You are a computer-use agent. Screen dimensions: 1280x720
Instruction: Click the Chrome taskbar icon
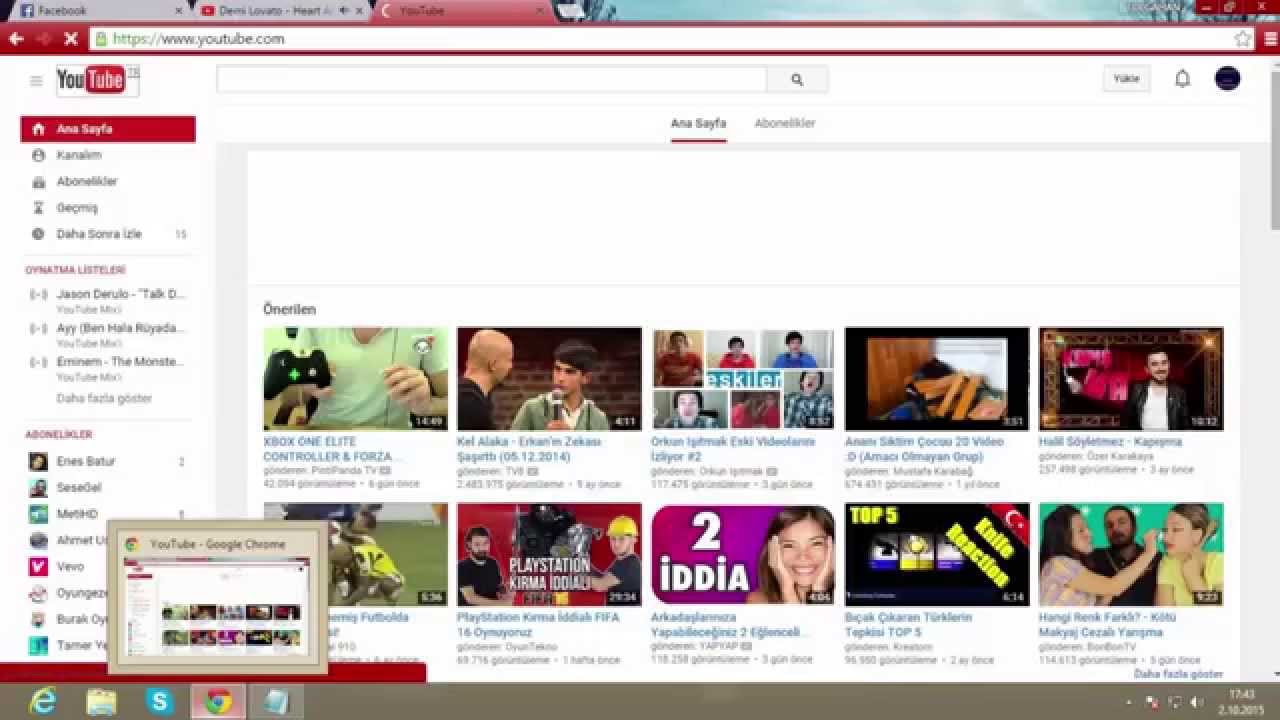pyautogui.click(x=218, y=701)
